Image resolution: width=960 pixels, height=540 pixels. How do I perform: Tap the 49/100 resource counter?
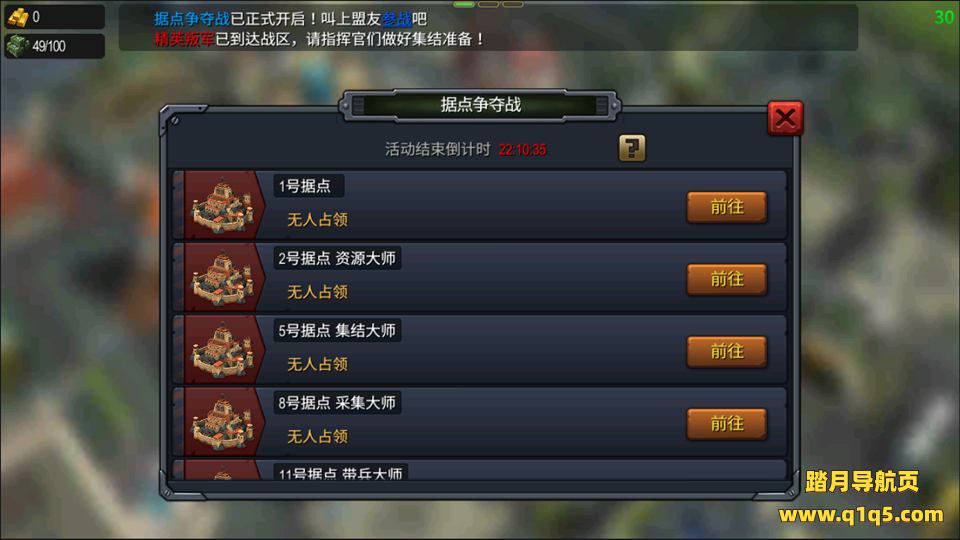coord(49,47)
